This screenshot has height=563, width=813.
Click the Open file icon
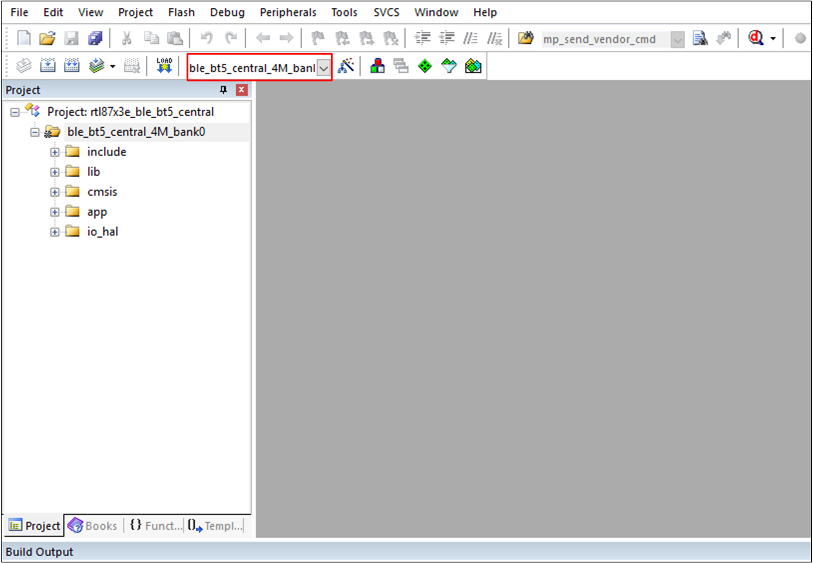(47, 38)
